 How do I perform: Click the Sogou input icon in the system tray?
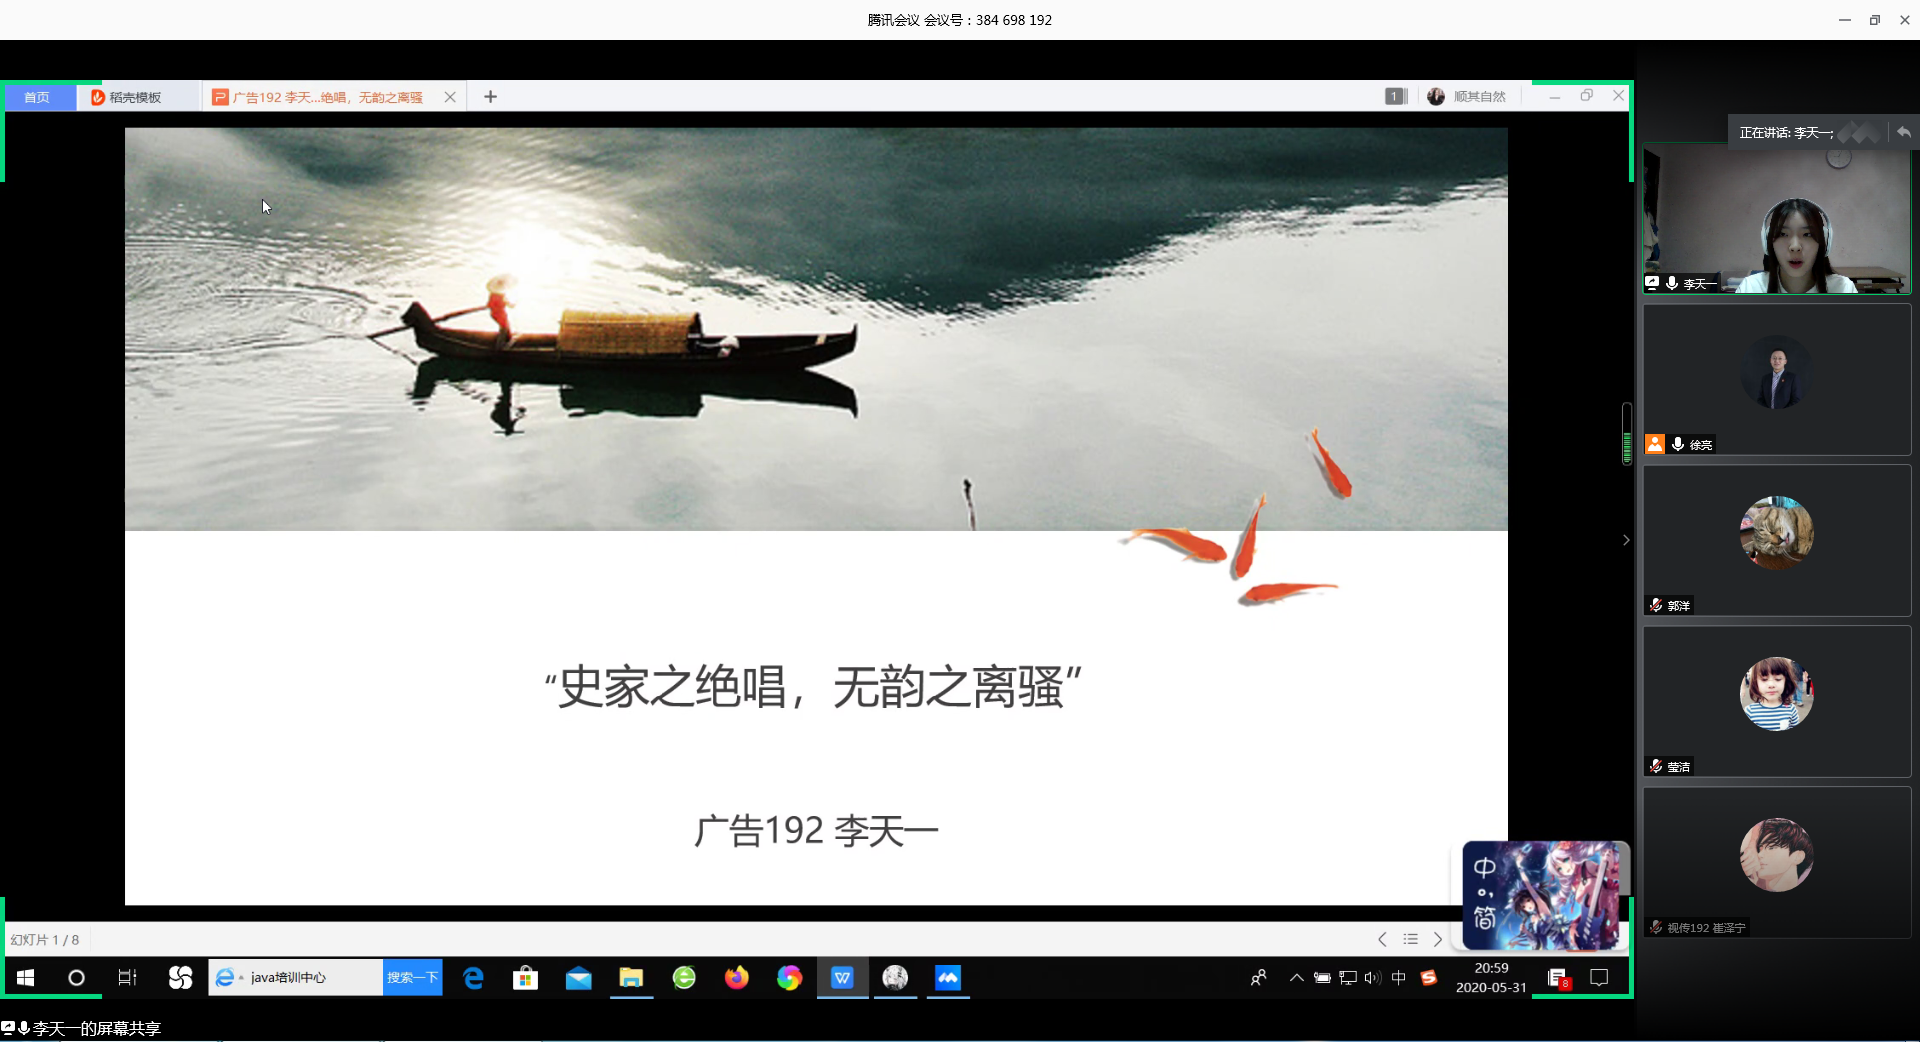1429,978
